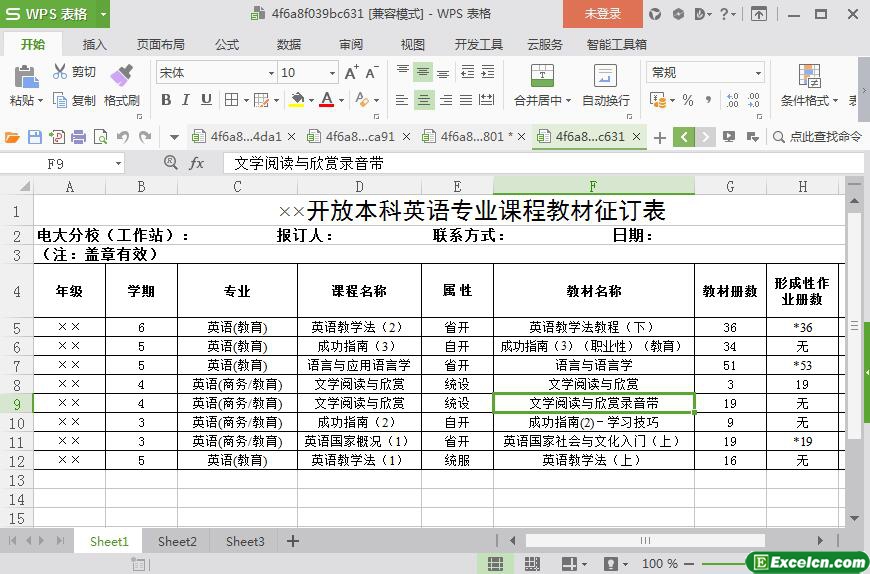Switch to the Sheet2 worksheet tab
This screenshot has height=574, width=870.
(177, 541)
